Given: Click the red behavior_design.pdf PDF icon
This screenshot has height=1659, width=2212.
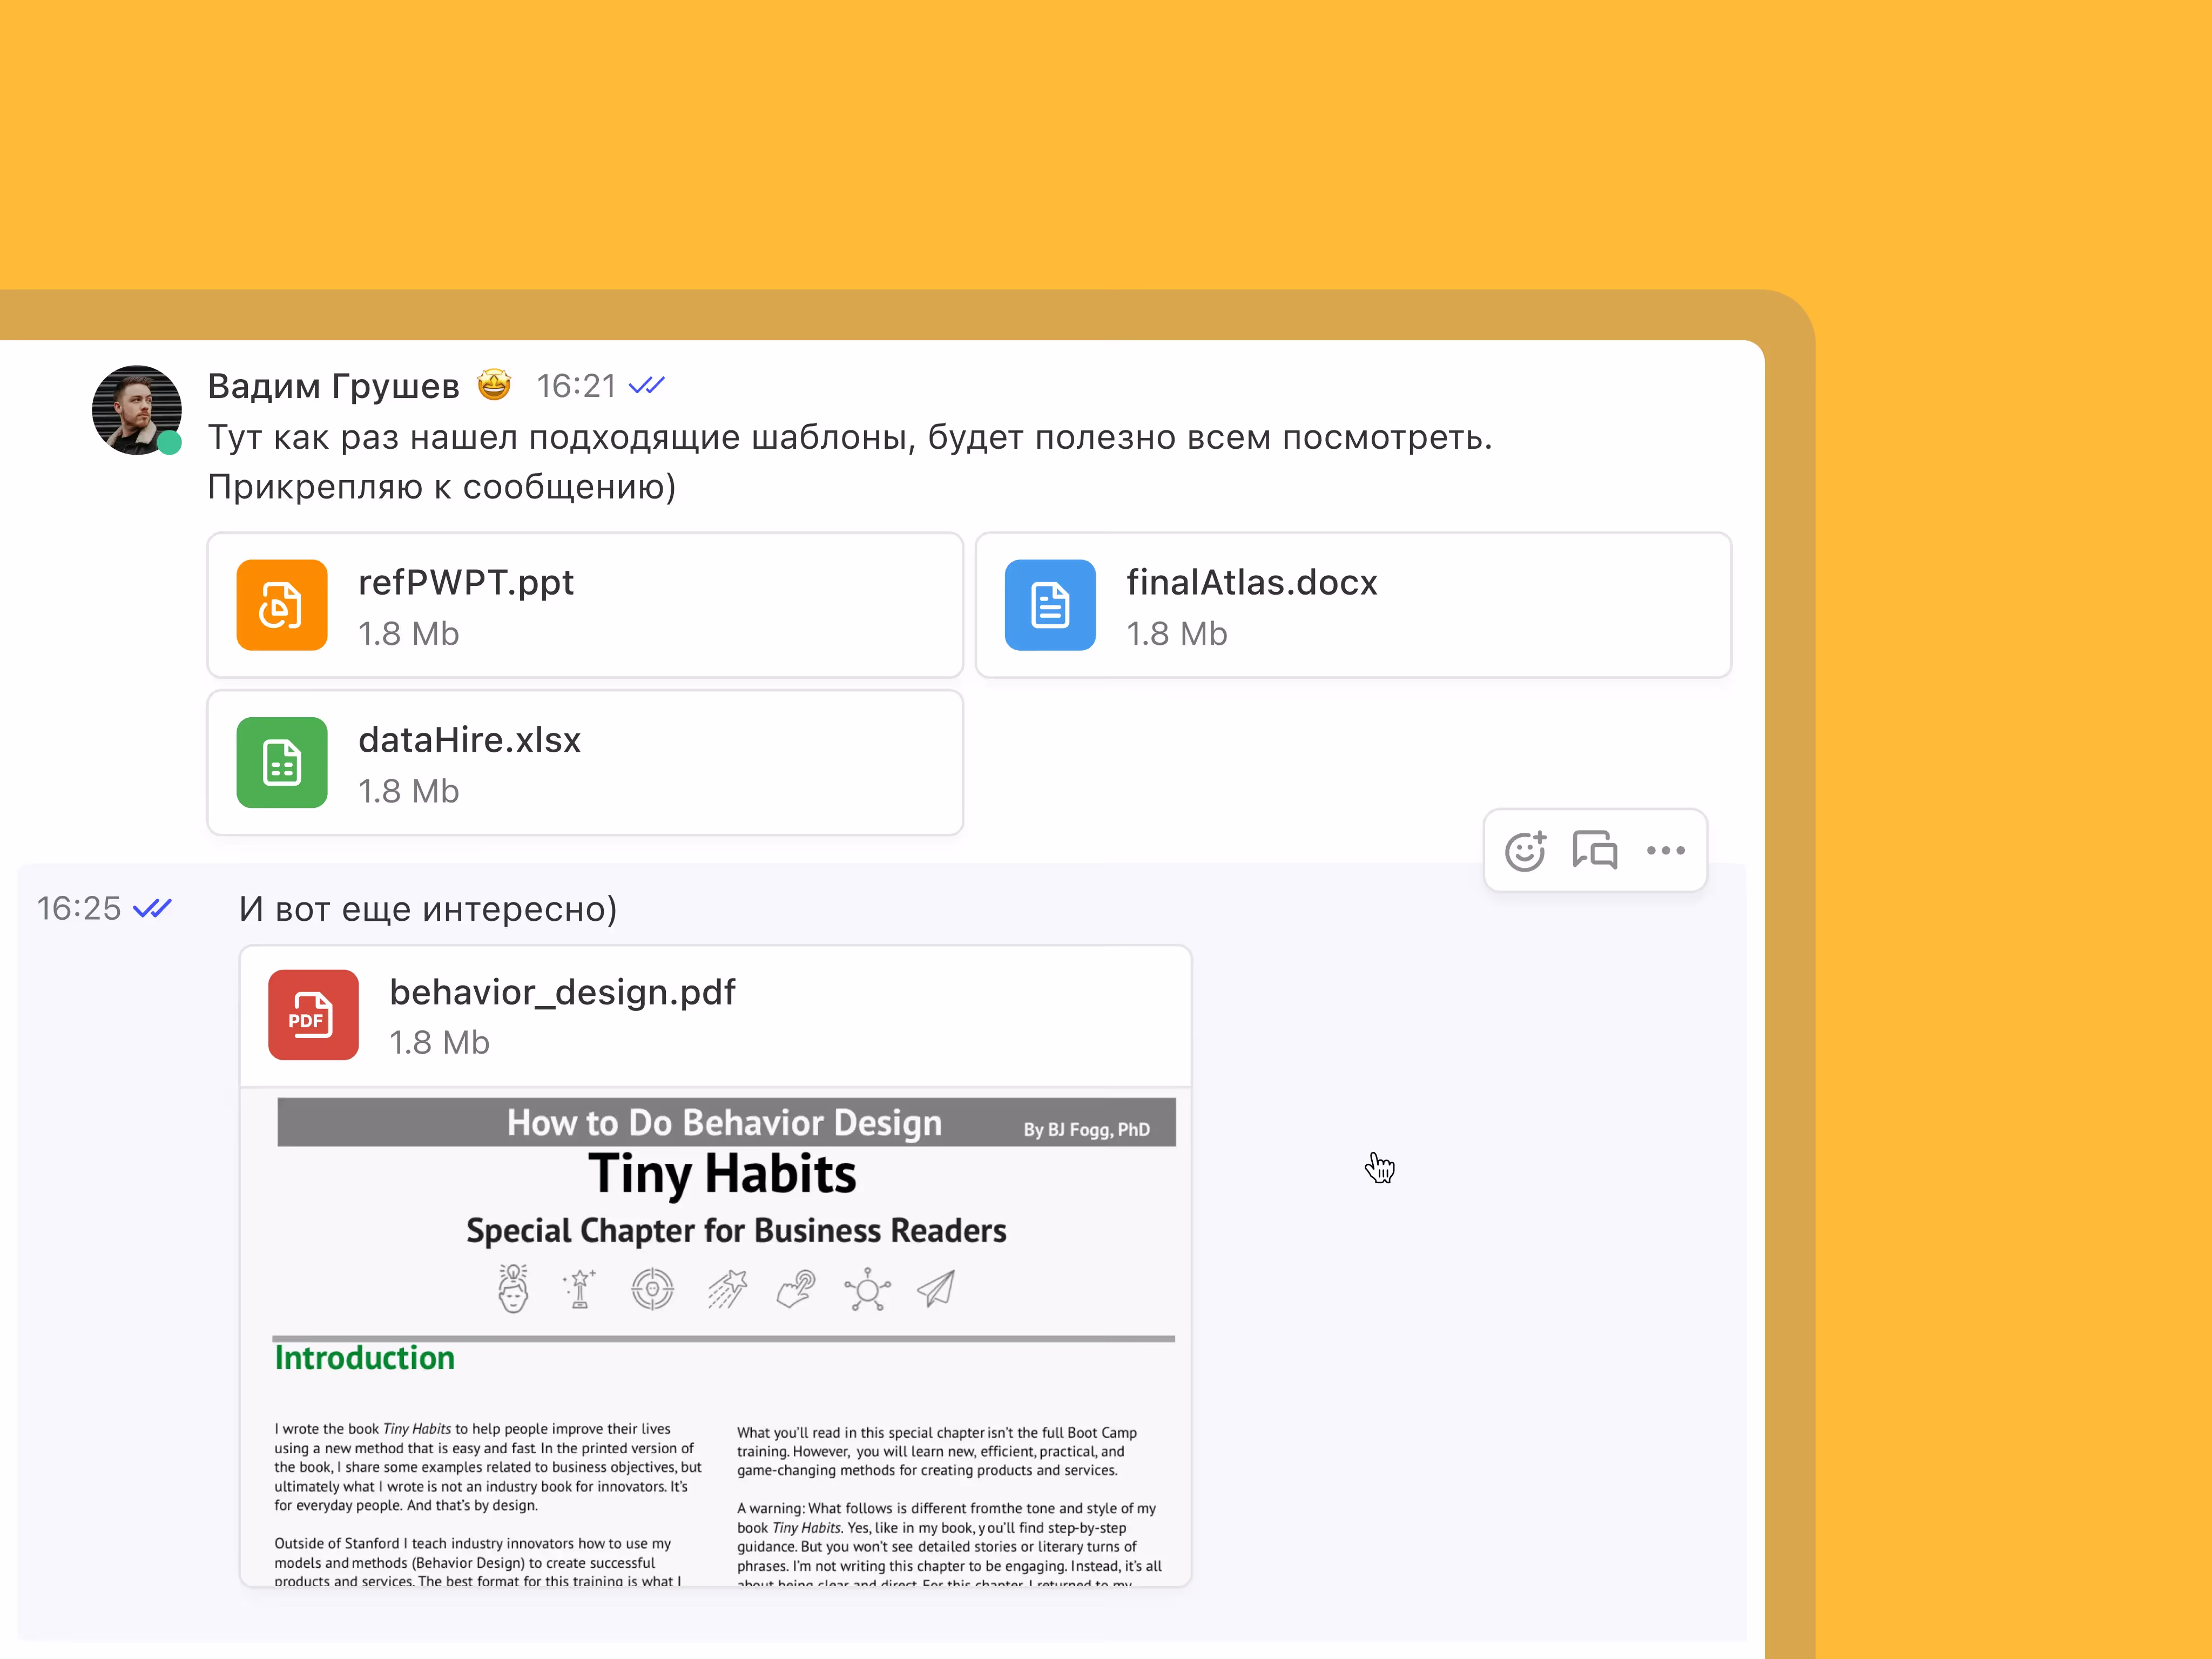Looking at the screenshot, I should tap(313, 1015).
